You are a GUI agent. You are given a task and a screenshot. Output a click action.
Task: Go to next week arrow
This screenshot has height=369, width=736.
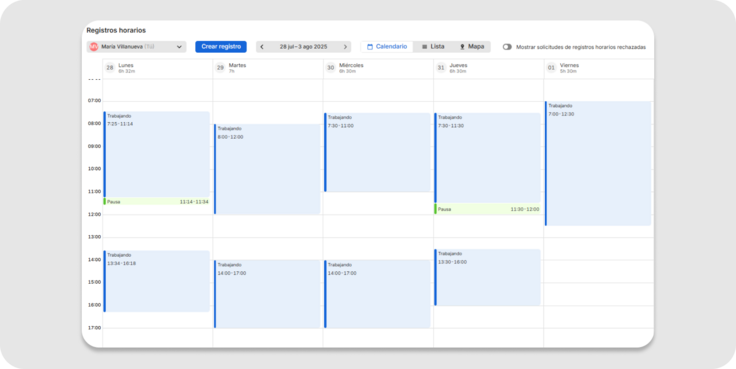point(345,47)
